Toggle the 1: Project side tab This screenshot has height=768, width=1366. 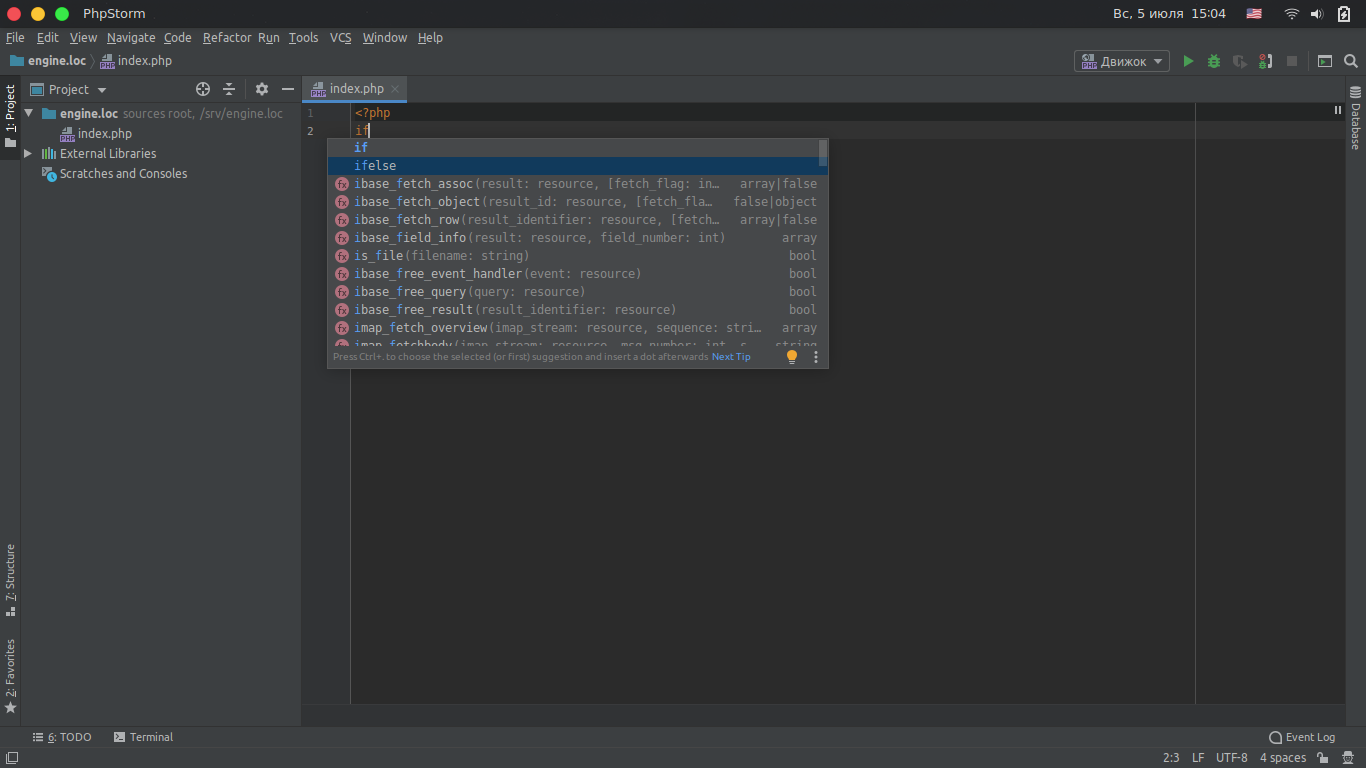point(10,117)
